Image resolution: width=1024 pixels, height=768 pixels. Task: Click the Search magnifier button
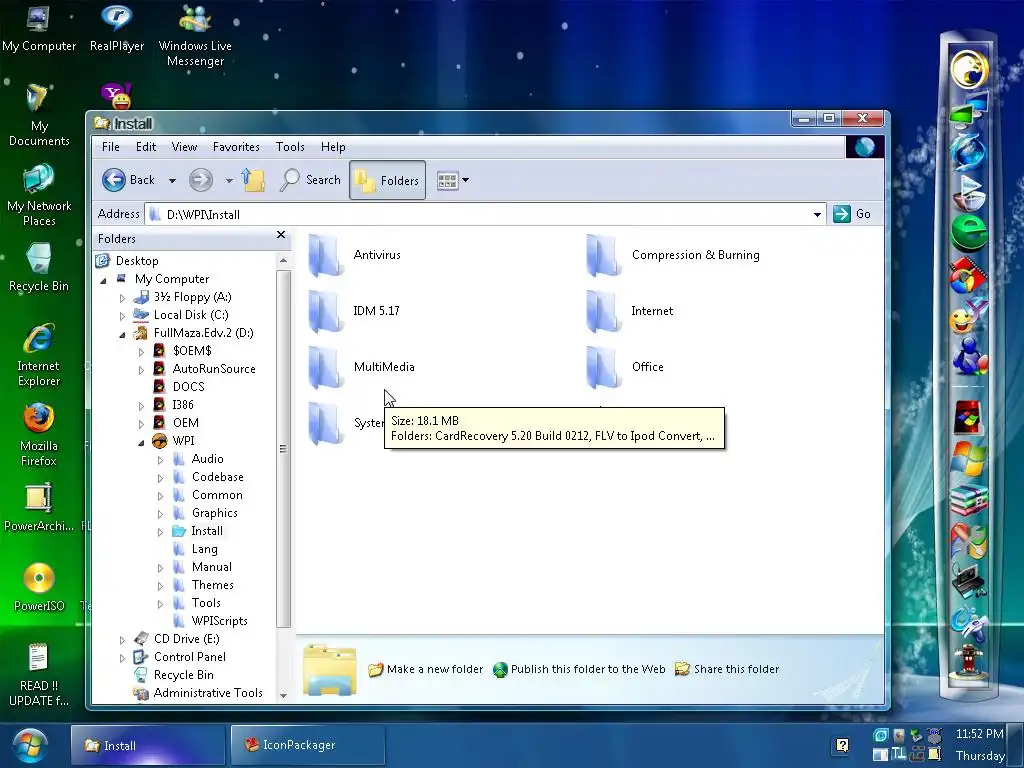(x=310, y=180)
